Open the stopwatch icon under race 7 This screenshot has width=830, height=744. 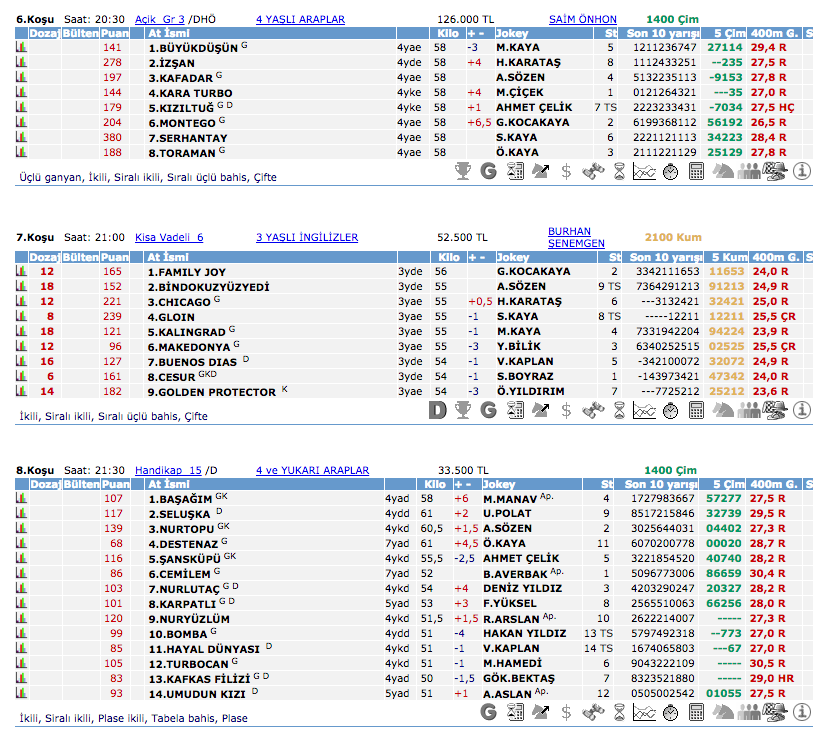click(x=671, y=410)
